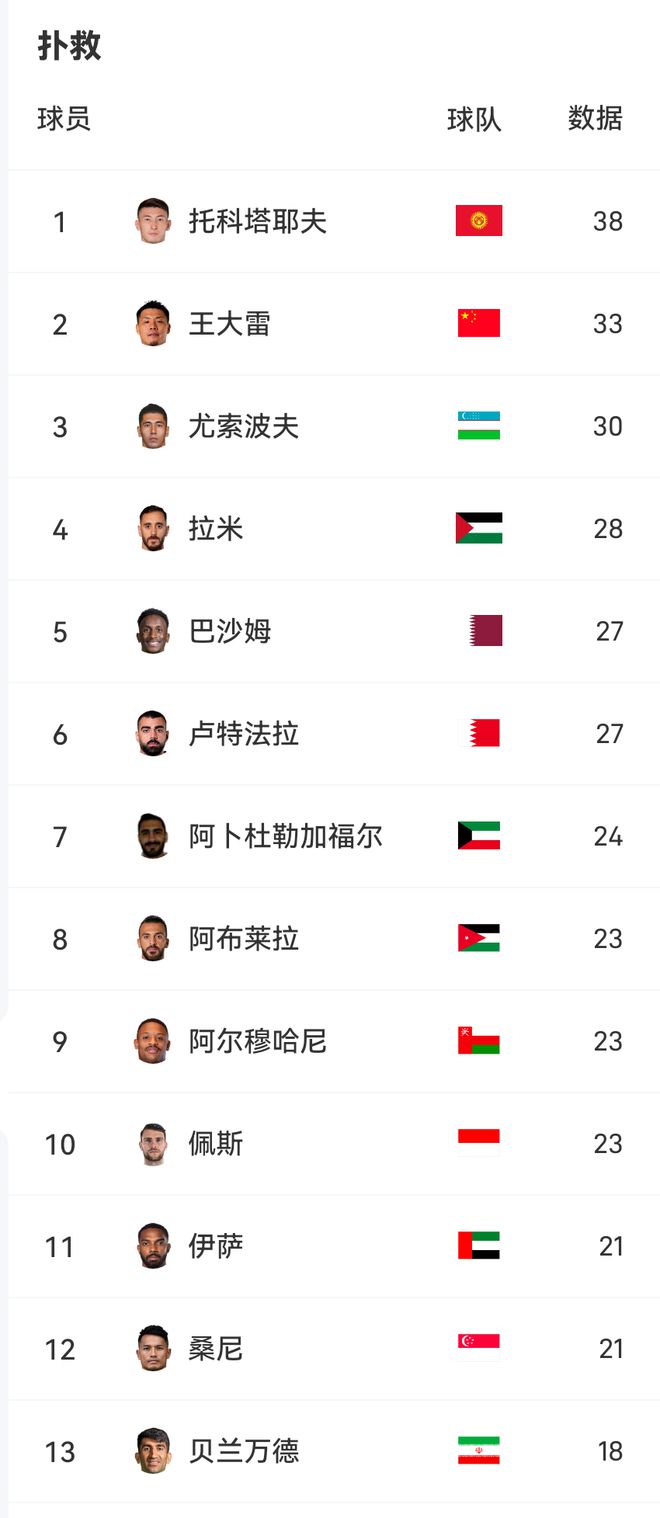This screenshot has width=660, height=1518.
Task: Click the 球队 column header
Action: pos(474,119)
